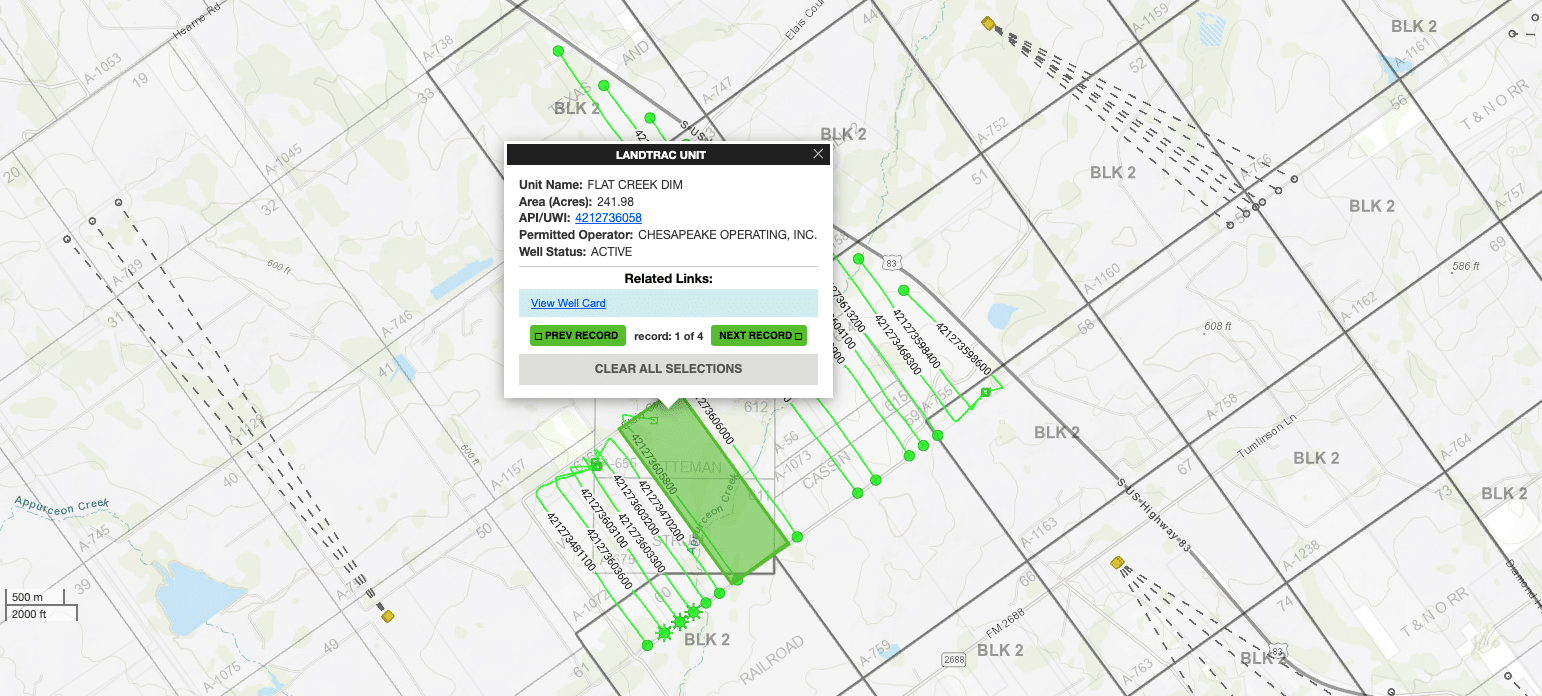The width and height of the screenshot is (1542, 696).
Task: Select well label 421273603300
Action: click(642, 541)
